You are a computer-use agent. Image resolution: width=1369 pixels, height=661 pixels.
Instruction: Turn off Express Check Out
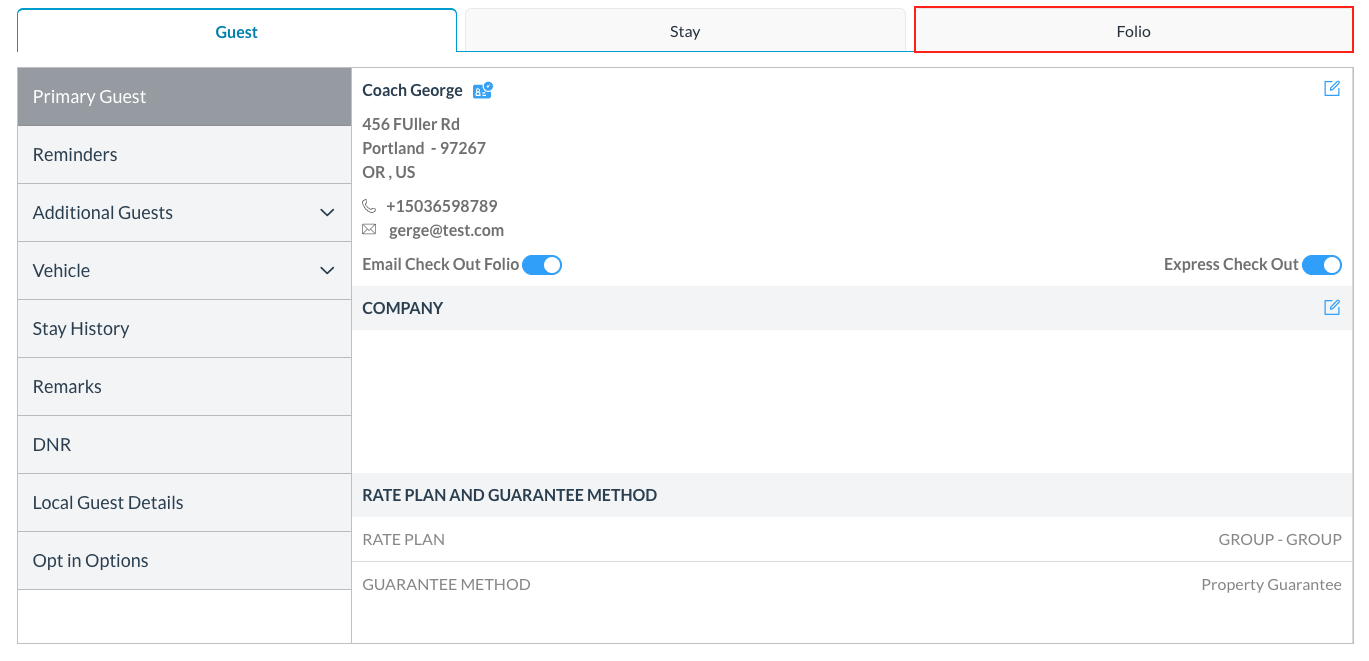tap(1322, 264)
